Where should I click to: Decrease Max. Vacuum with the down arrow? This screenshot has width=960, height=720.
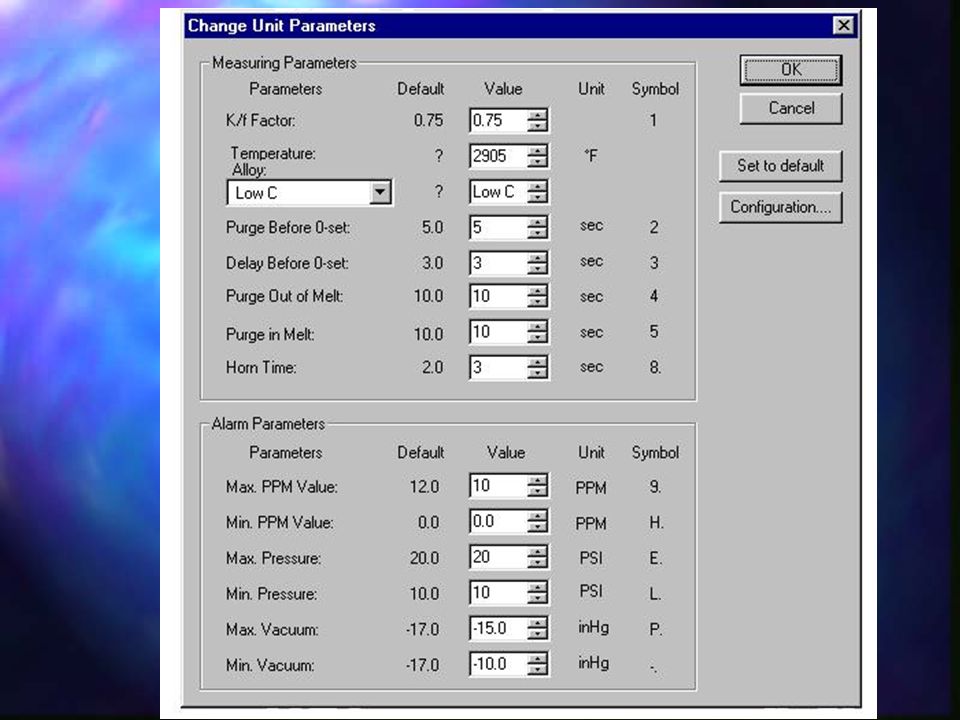538,634
